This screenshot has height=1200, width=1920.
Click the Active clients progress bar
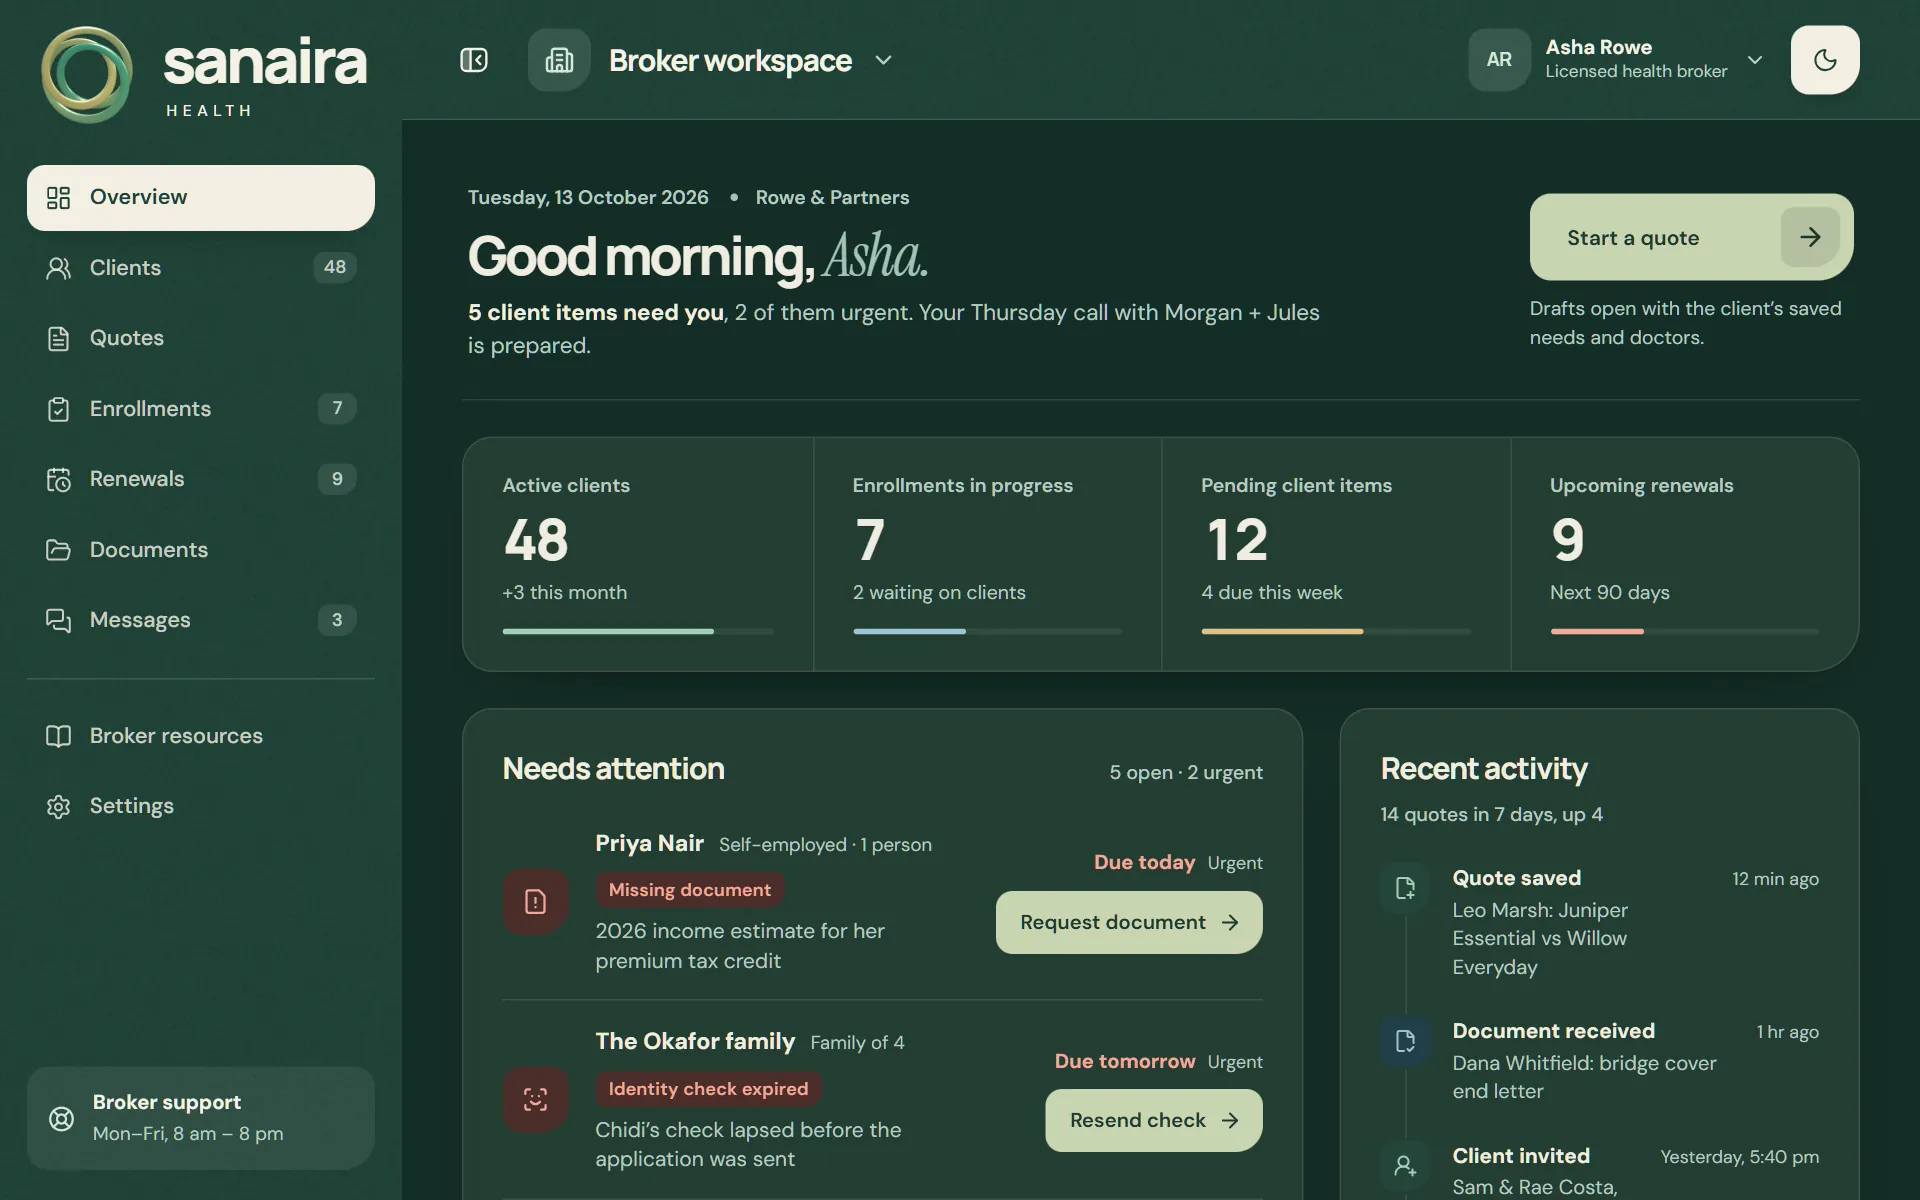point(638,631)
